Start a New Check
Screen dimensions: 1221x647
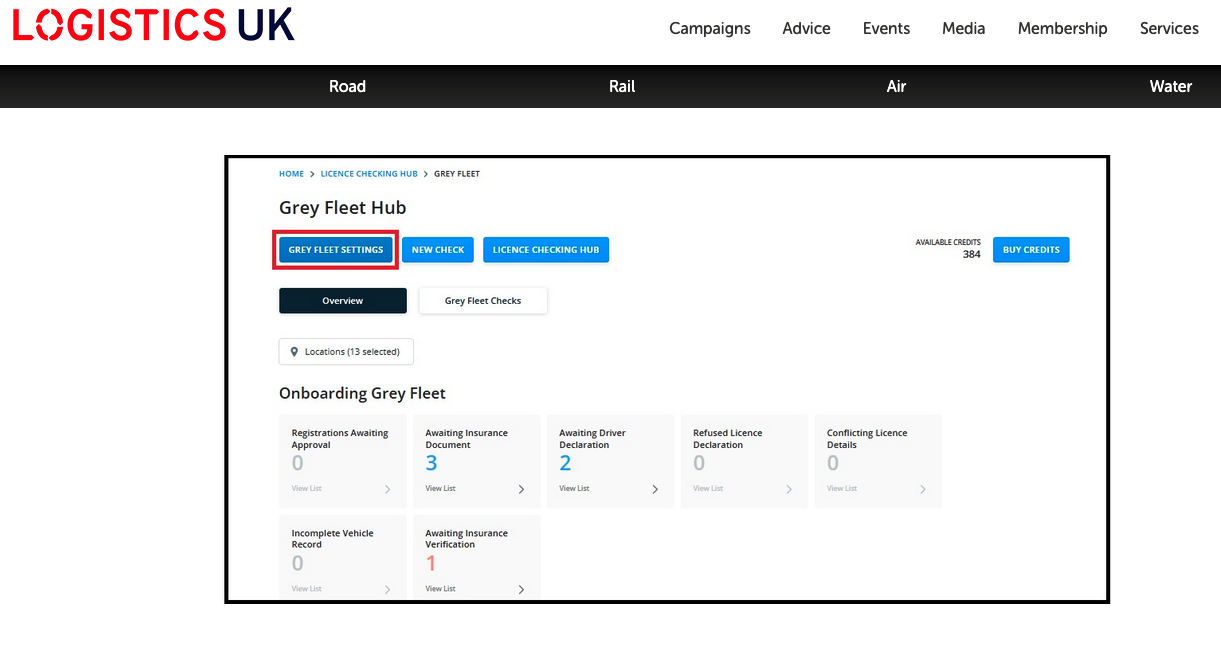tap(438, 250)
